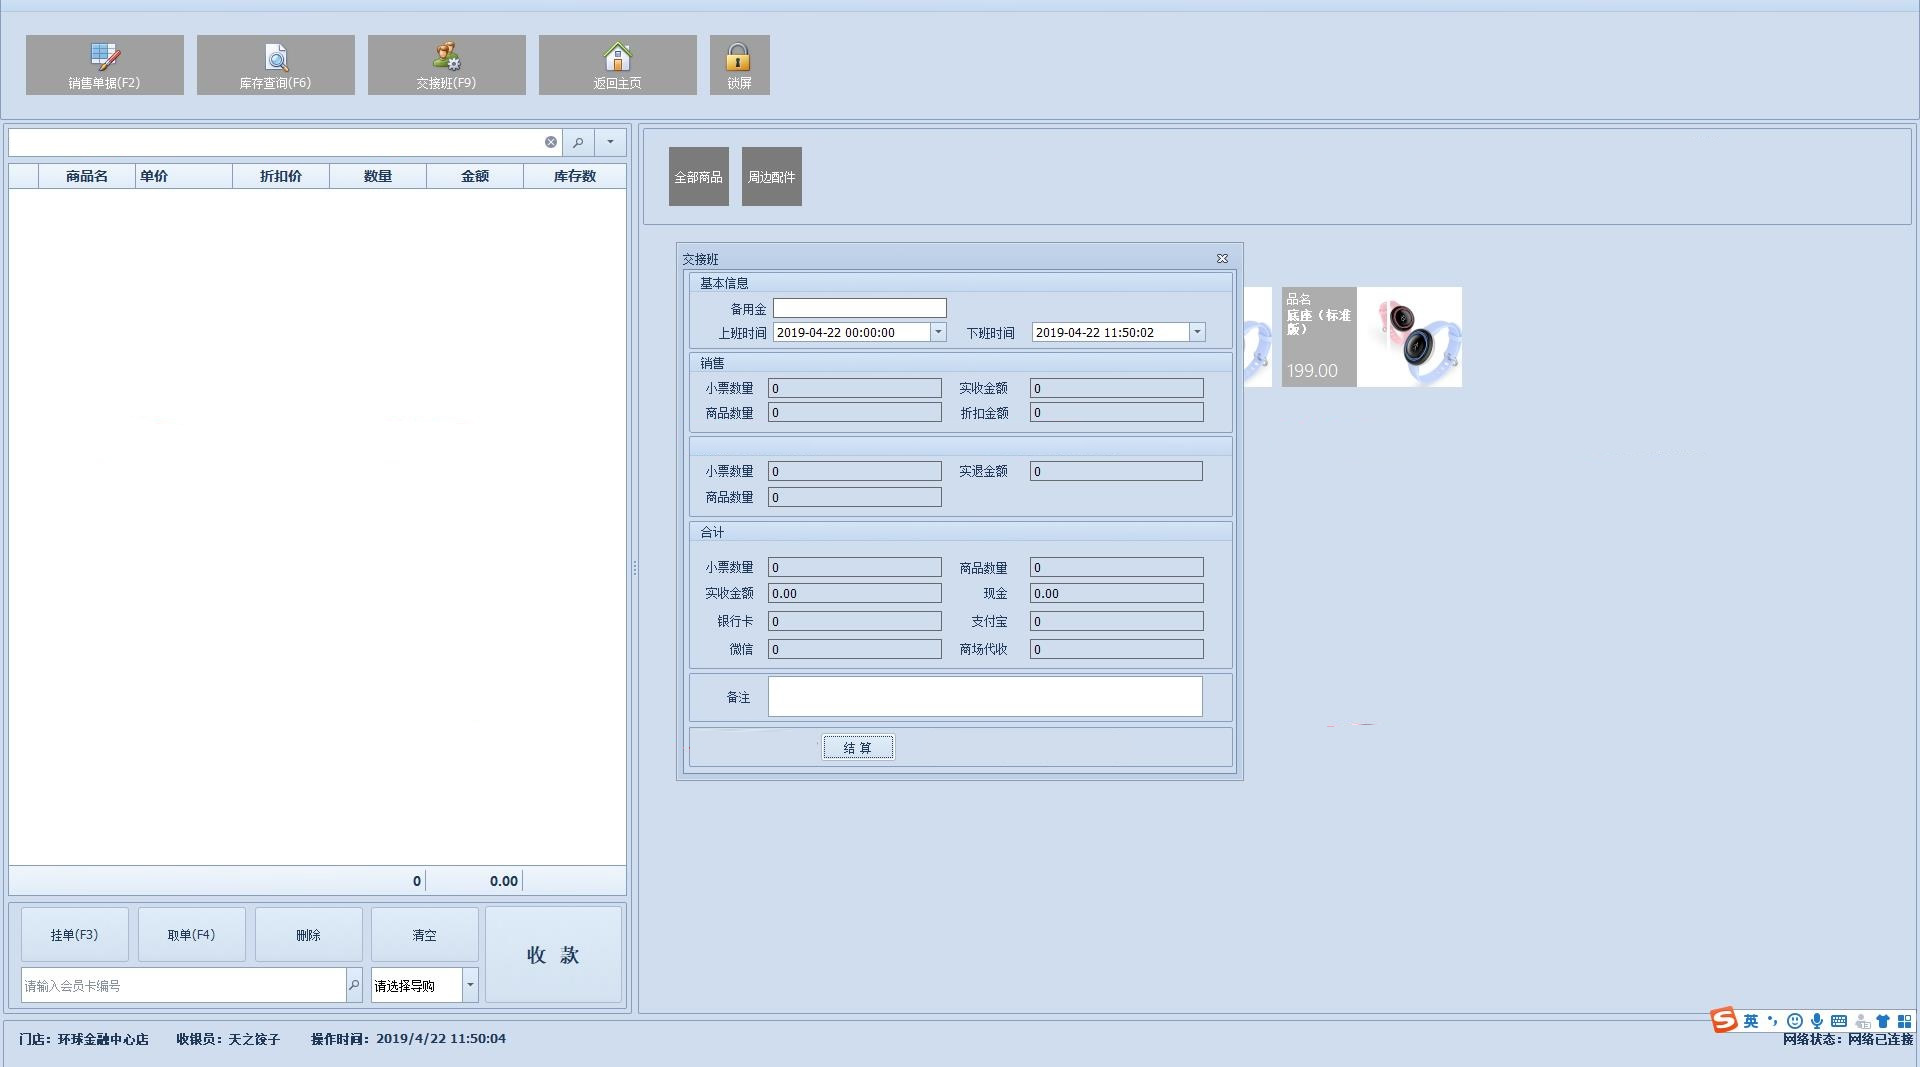Open the 下班时间 date dropdown
This screenshot has height=1067, width=1920.
(x=1197, y=332)
